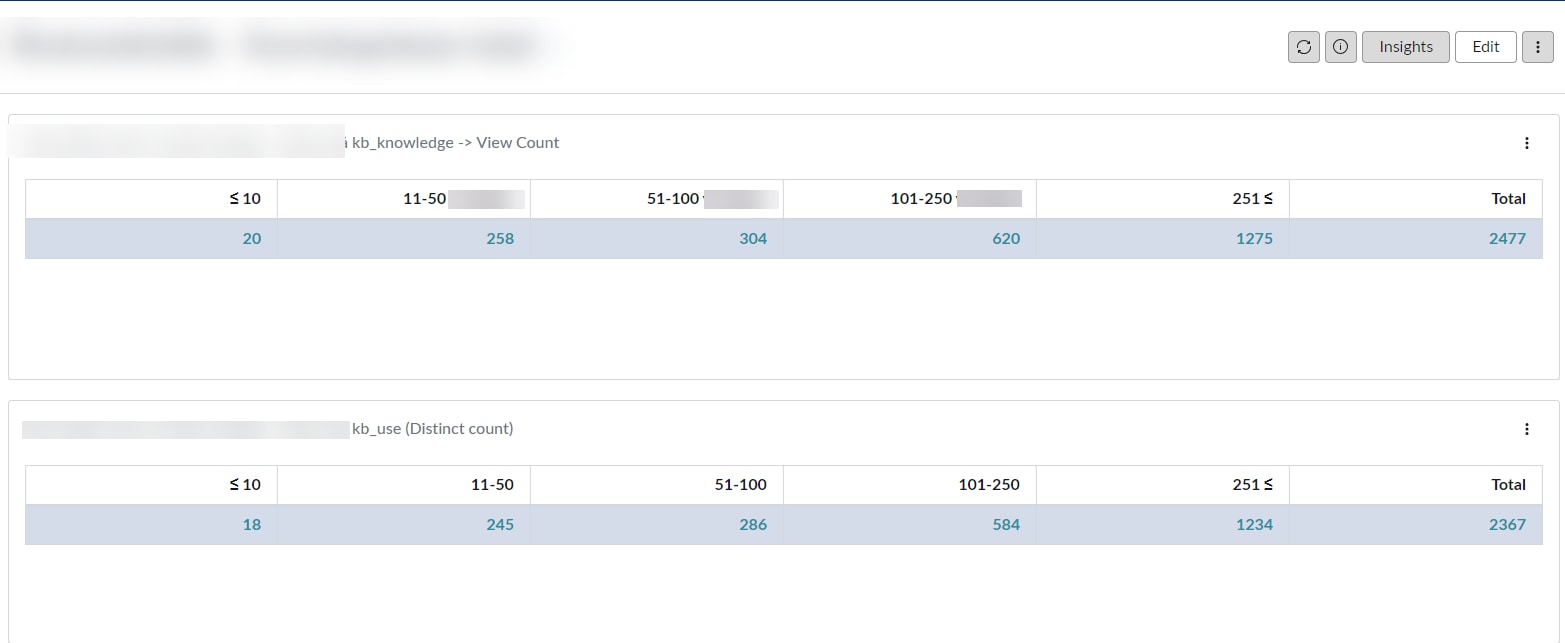
Task: Click the kb_knowledge -> View Count widget title
Action: point(455,143)
